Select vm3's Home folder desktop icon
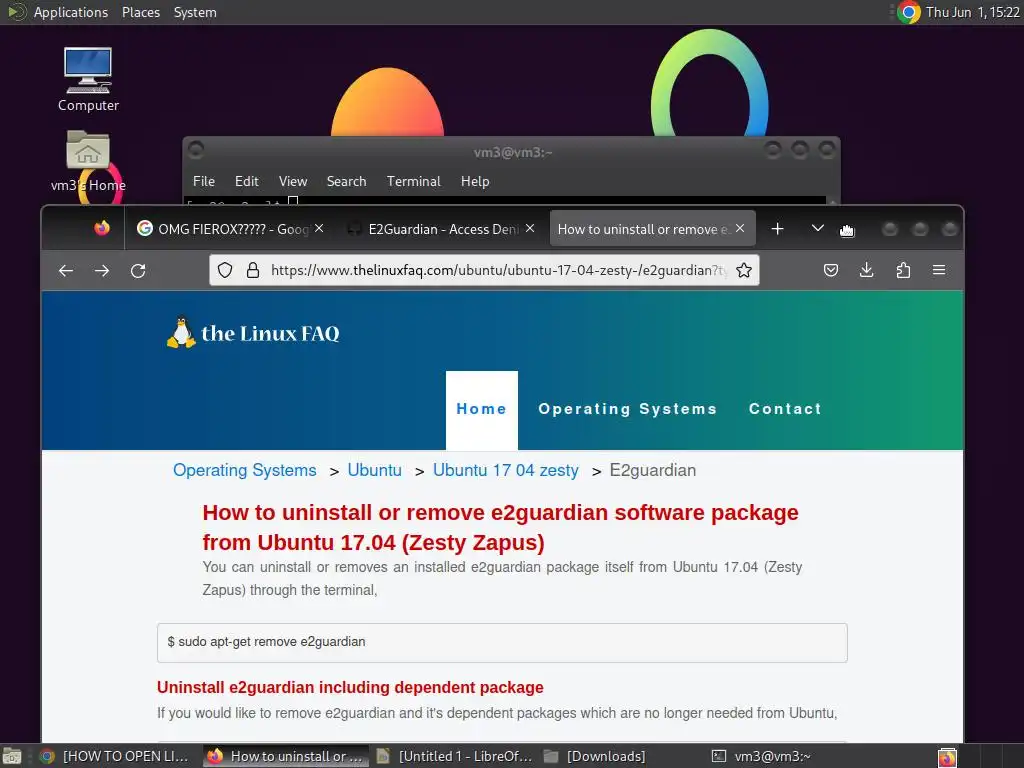 [x=88, y=161]
